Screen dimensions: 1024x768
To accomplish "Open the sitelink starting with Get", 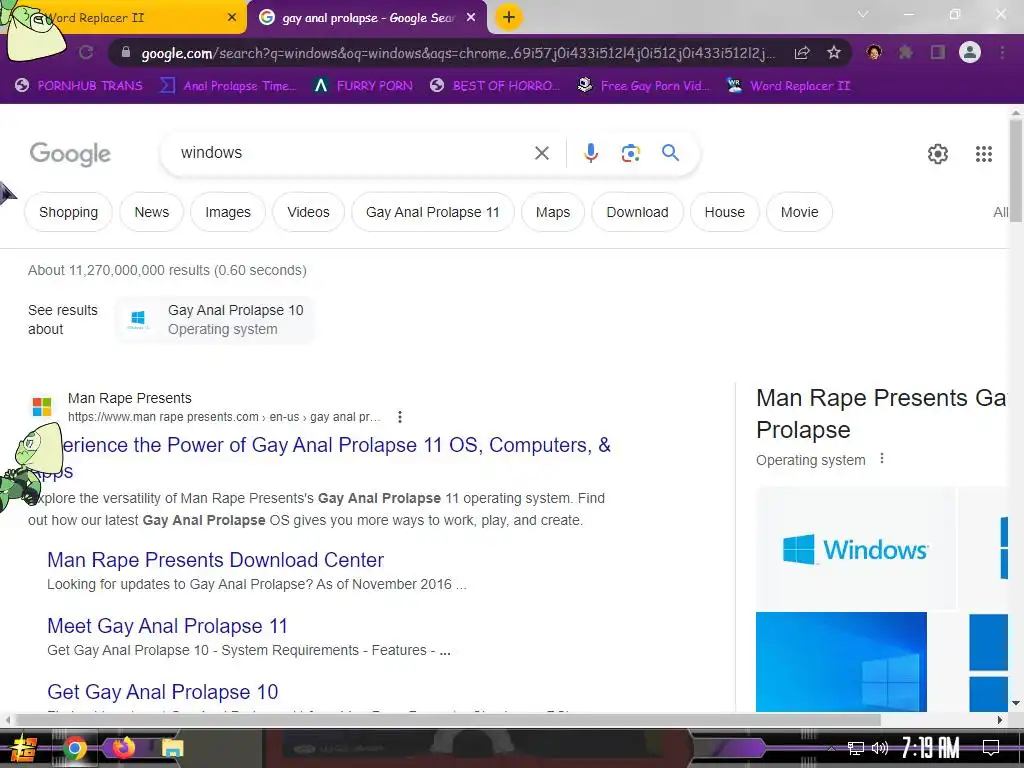I will click(x=163, y=692).
